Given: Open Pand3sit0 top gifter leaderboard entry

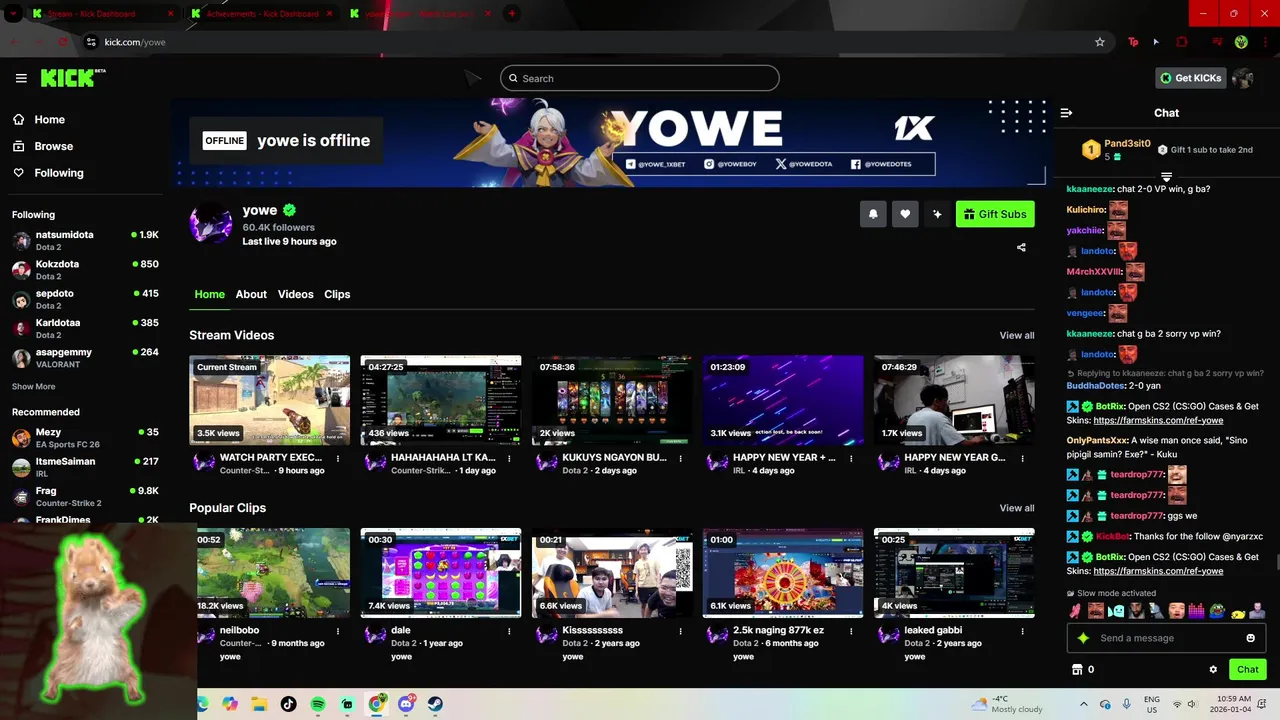Looking at the screenshot, I should [1115, 150].
